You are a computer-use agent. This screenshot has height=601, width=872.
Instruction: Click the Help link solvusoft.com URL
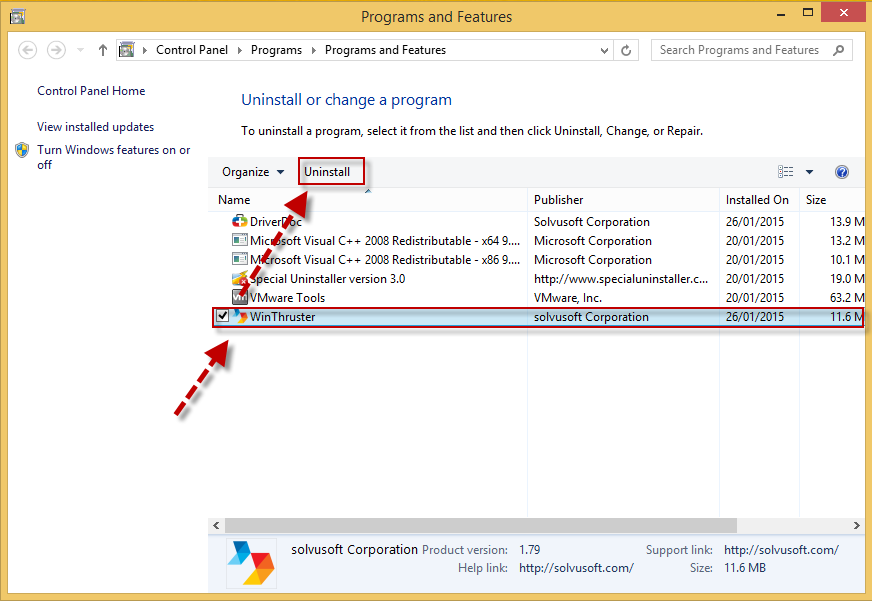[576, 568]
